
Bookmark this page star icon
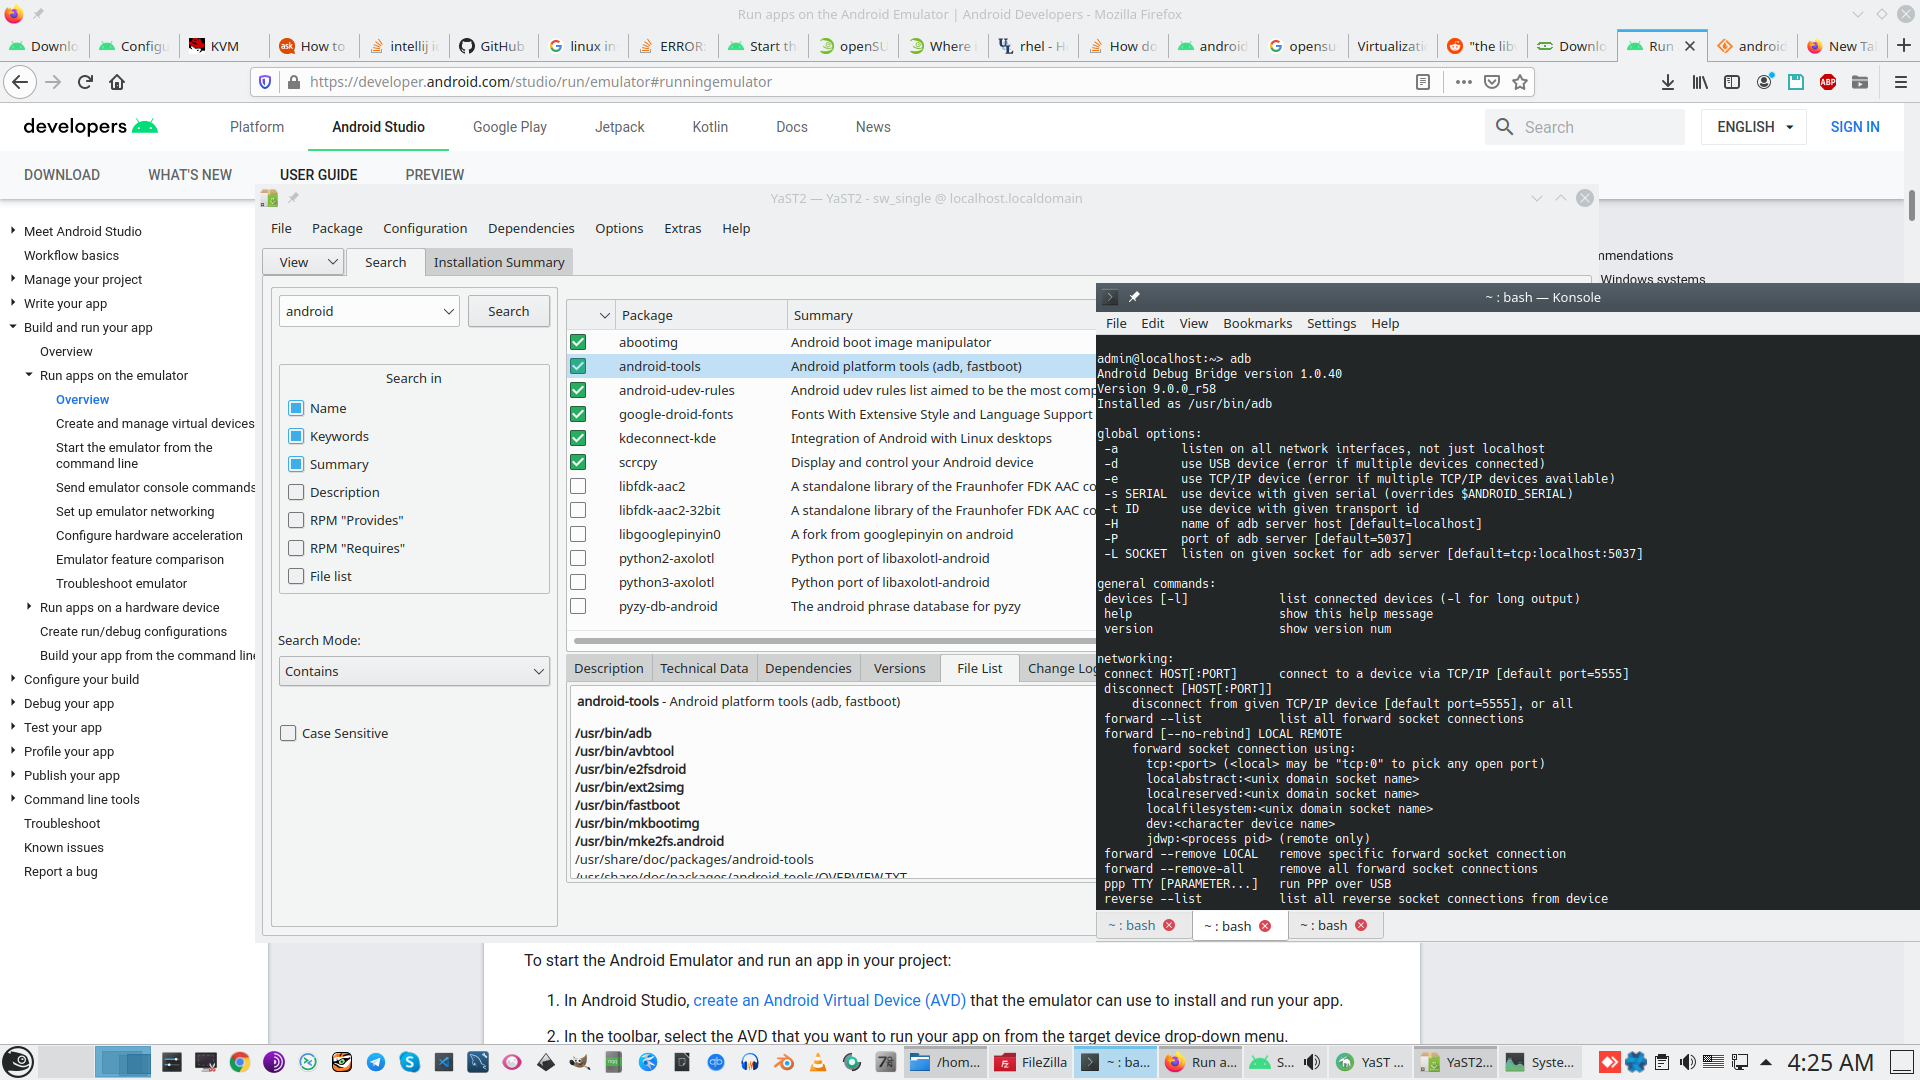pos(1520,82)
